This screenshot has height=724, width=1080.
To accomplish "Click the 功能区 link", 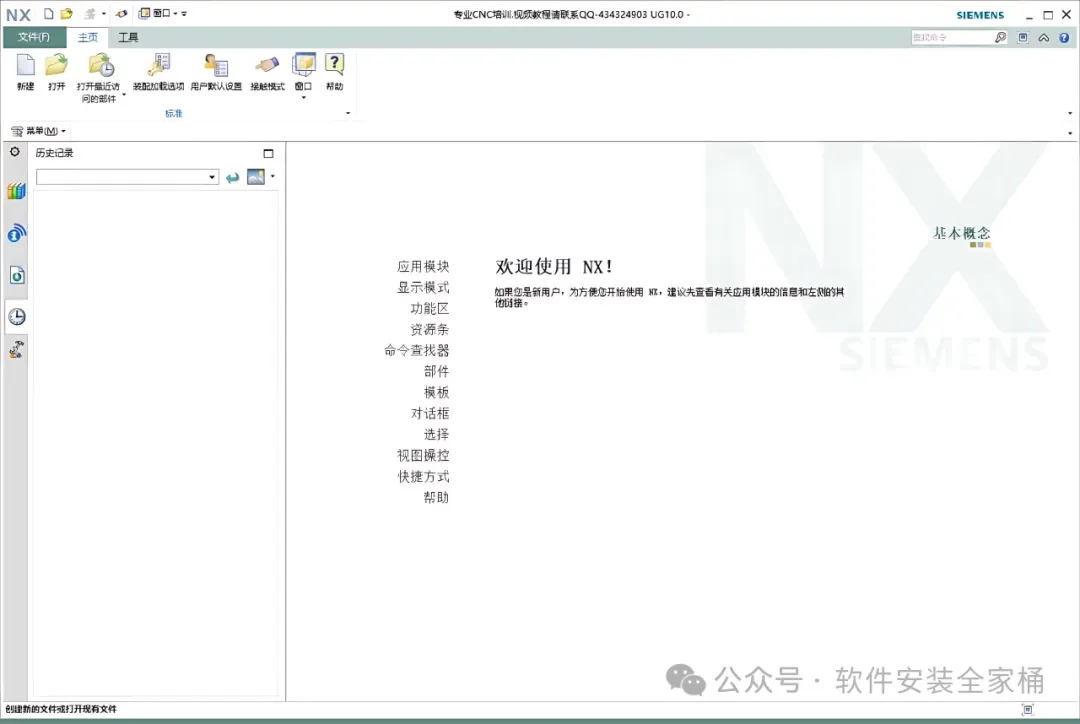I will [x=430, y=309].
